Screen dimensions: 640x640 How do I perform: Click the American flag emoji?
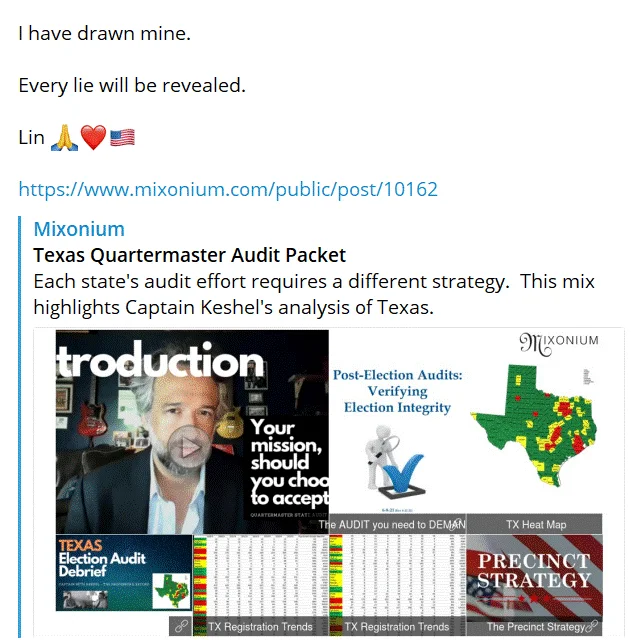tap(122, 138)
